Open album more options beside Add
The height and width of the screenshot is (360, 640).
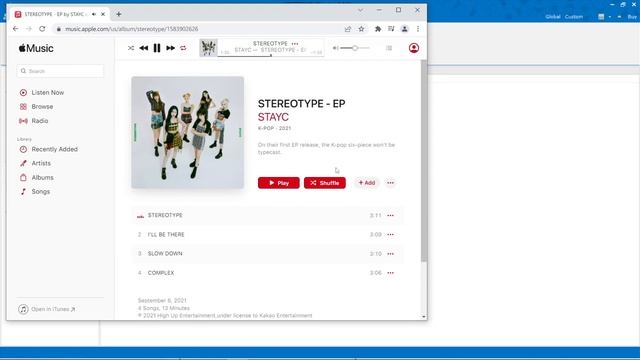point(391,183)
